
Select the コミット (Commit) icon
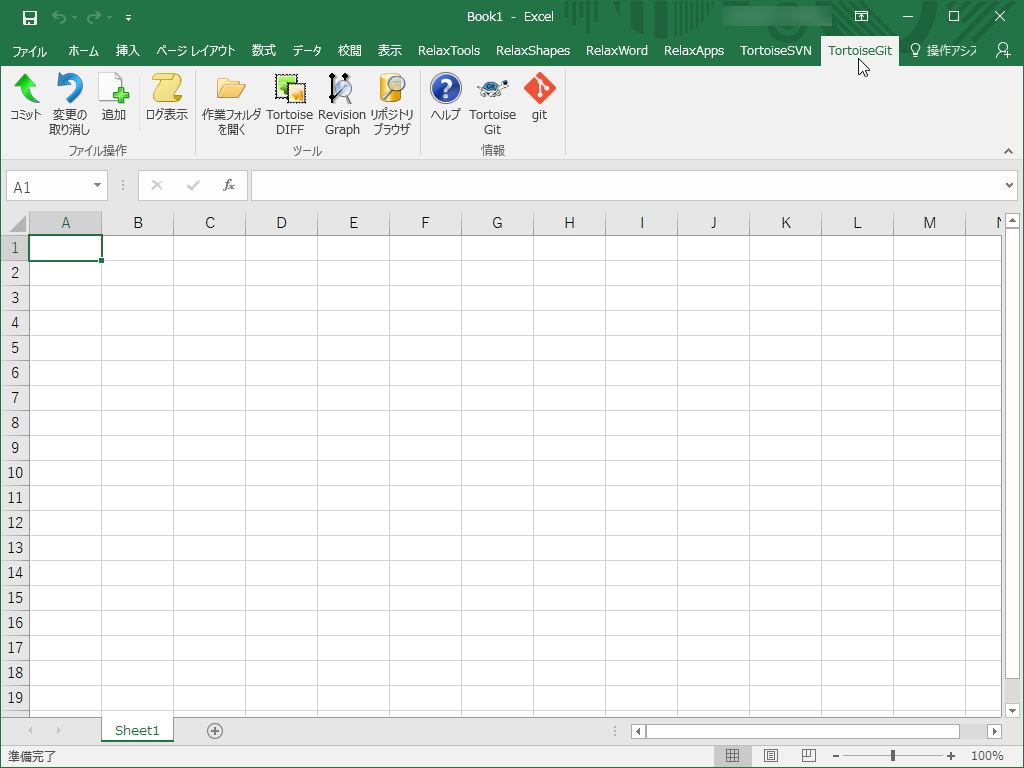(x=25, y=100)
